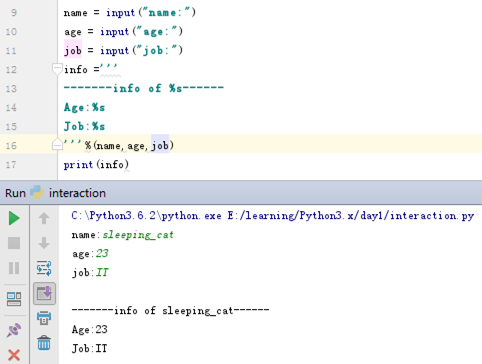
Task: Click the "Age:23" output line
Action: tap(90, 330)
